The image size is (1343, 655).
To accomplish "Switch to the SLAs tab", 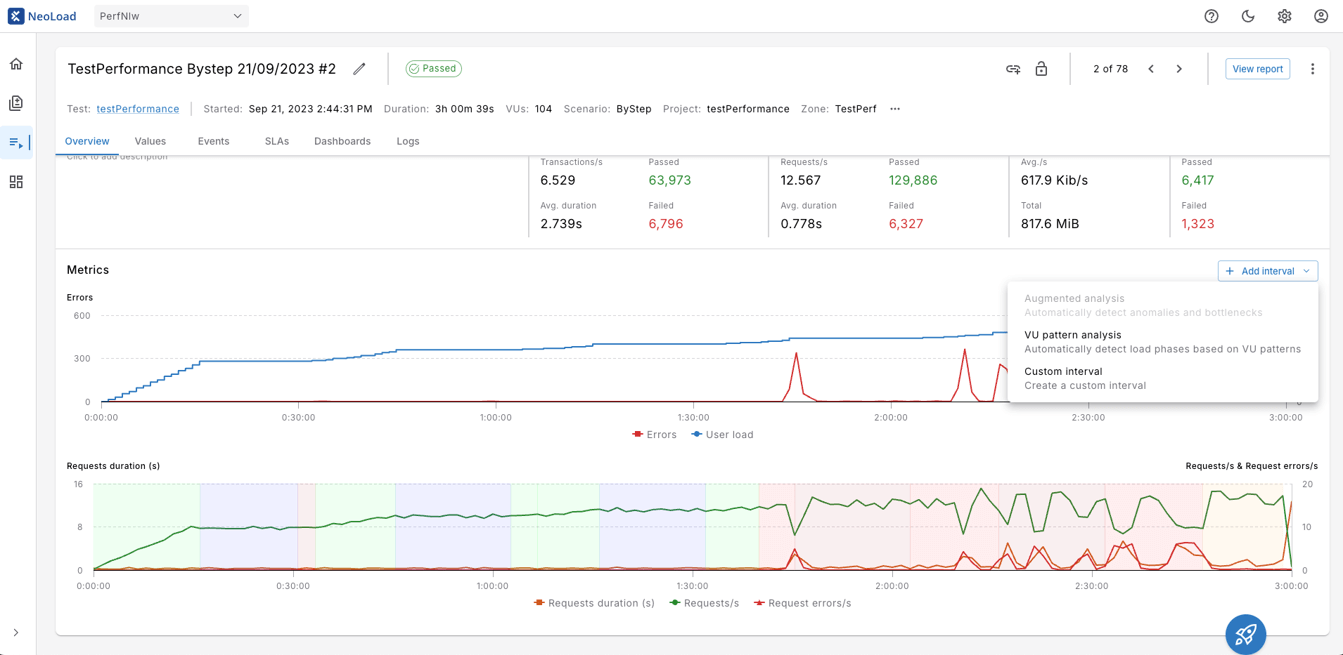I will point(277,141).
